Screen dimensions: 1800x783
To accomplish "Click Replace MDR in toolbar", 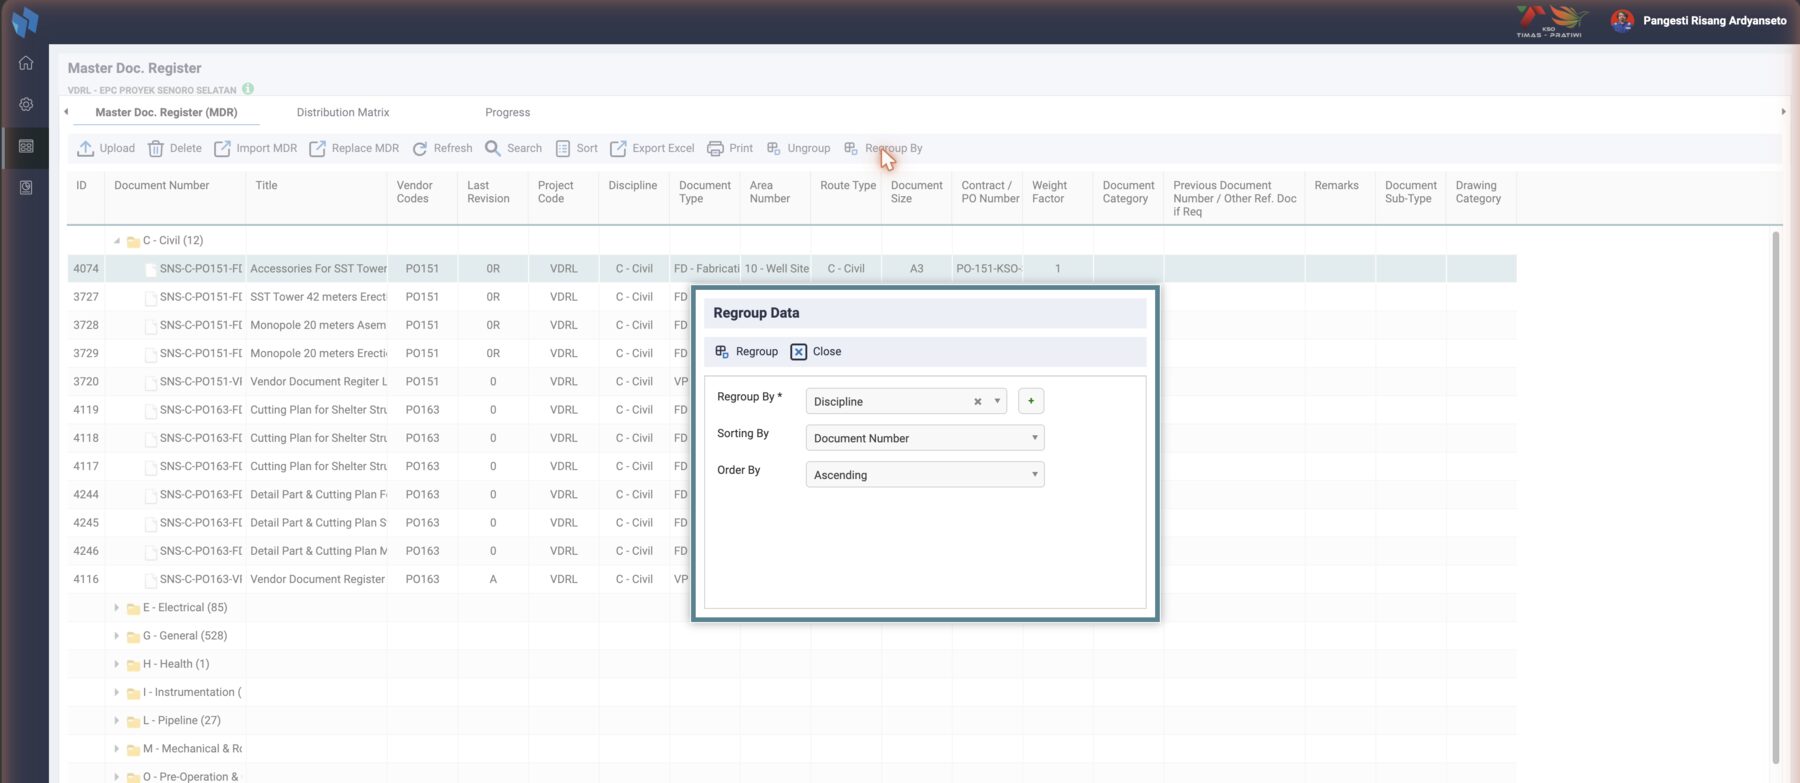I will pyautogui.click(x=354, y=148).
